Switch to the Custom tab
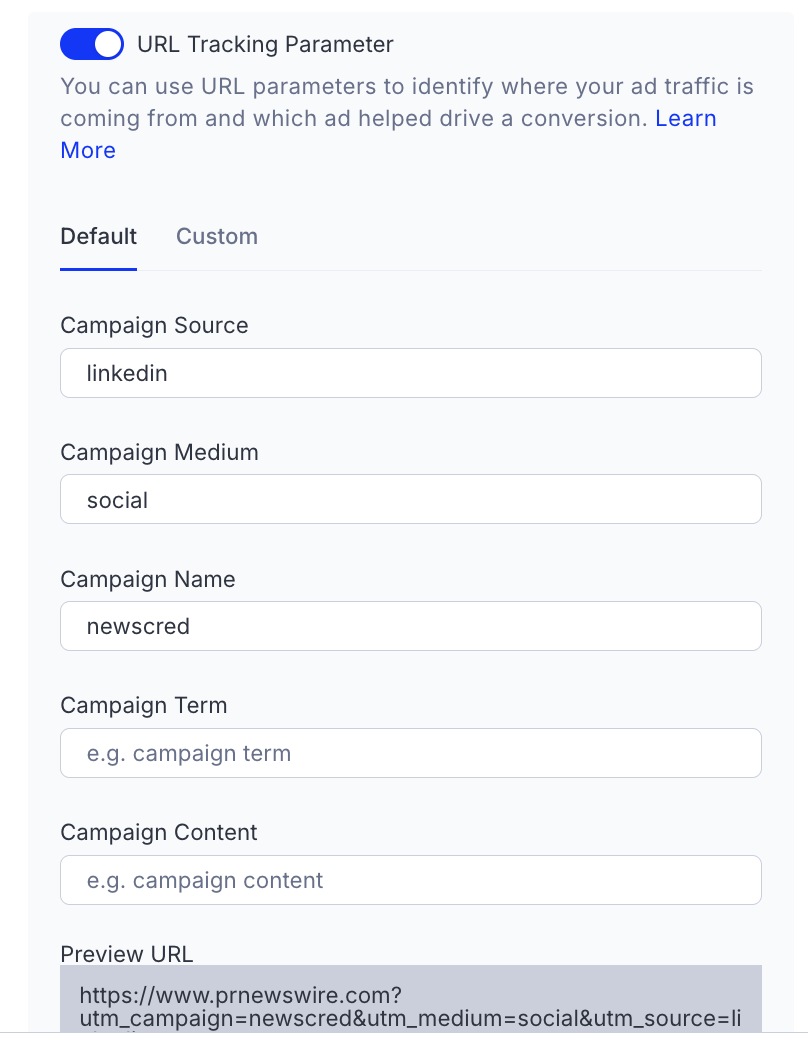This screenshot has width=808, height=1040. tap(217, 237)
